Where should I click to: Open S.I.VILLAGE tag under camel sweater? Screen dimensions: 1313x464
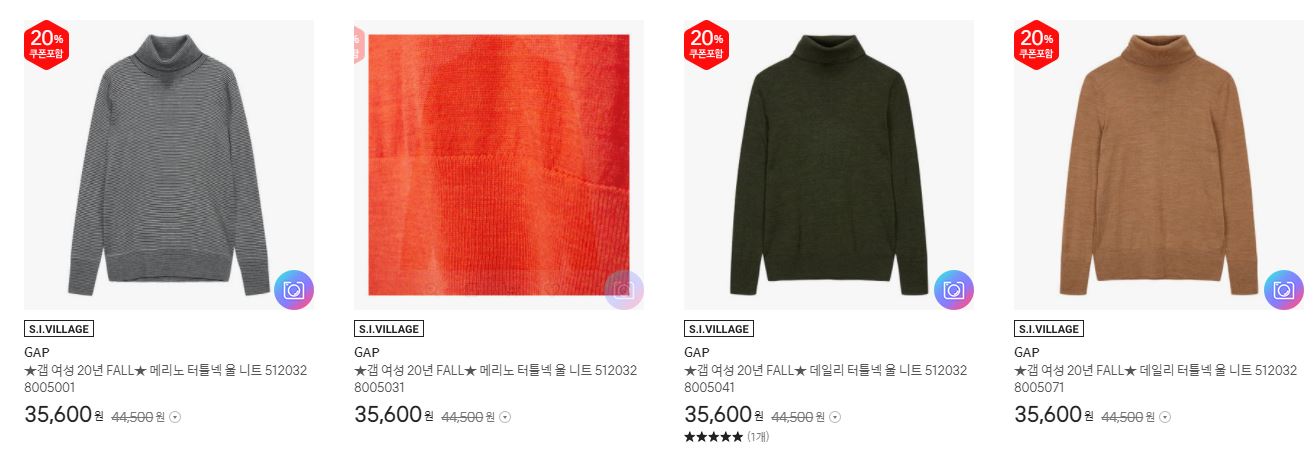coord(1049,329)
